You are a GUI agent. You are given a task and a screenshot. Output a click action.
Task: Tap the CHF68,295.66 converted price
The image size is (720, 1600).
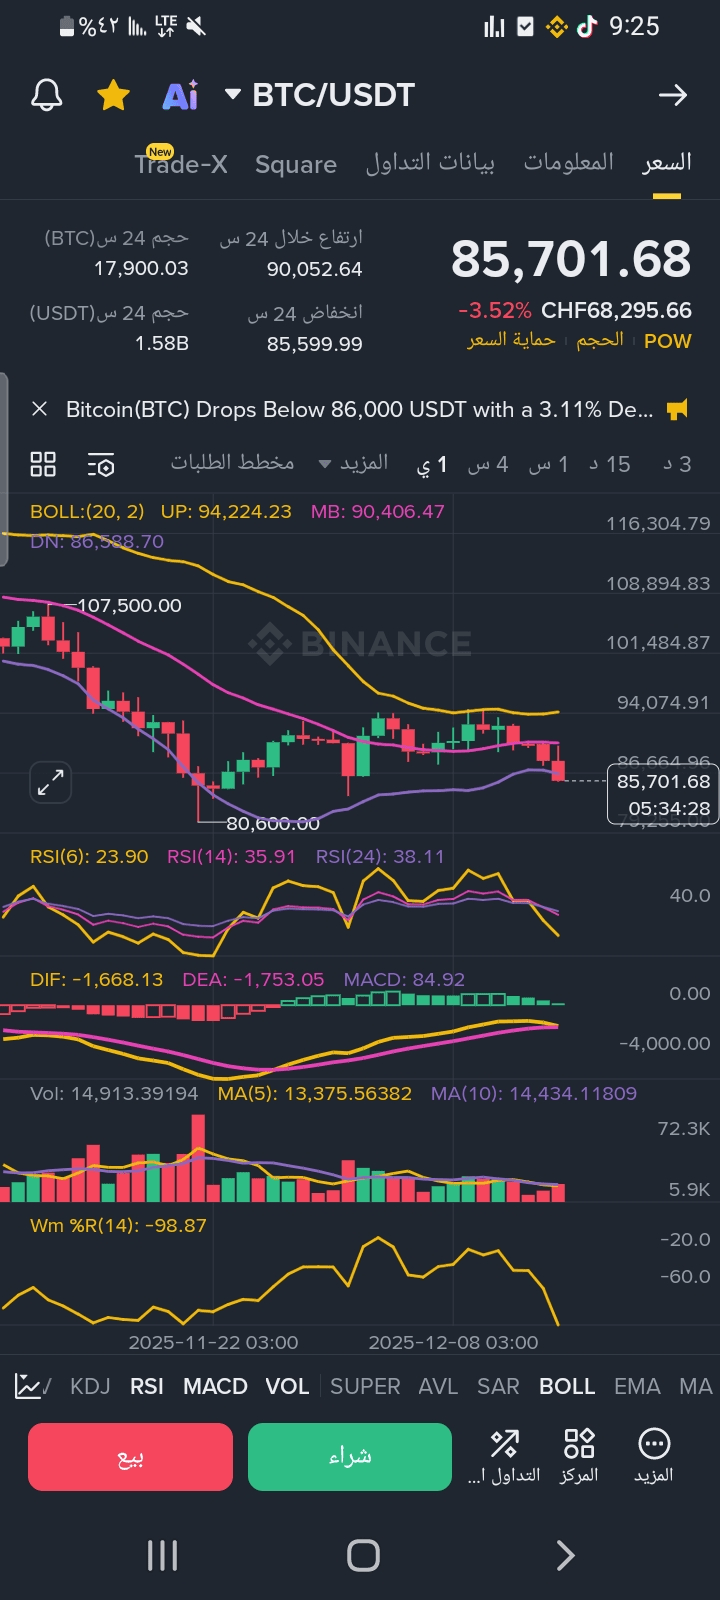coord(616,310)
